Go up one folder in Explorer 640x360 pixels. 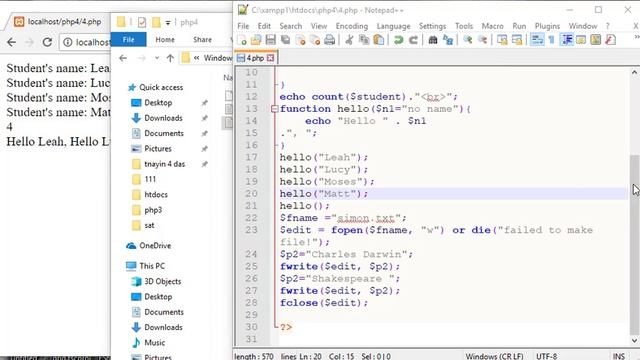(x=170, y=58)
